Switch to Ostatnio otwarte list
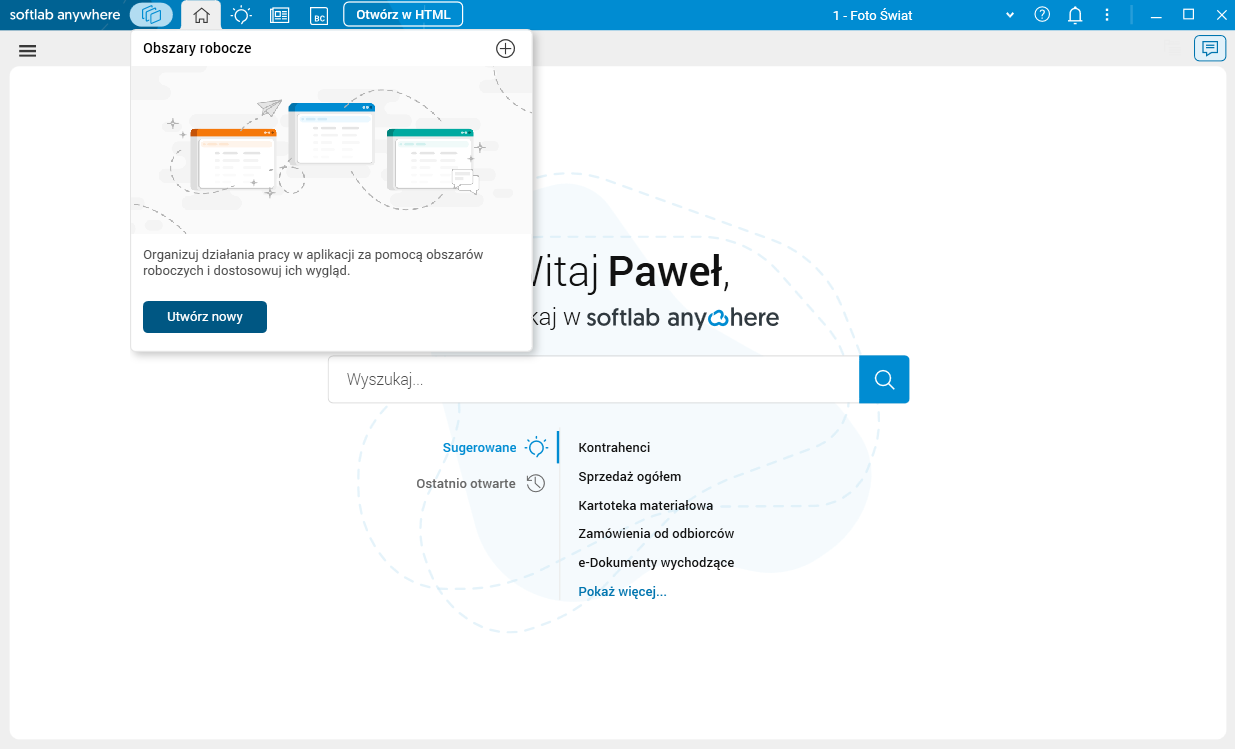This screenshot has width=1235, height=749. [x=468, y=483]
